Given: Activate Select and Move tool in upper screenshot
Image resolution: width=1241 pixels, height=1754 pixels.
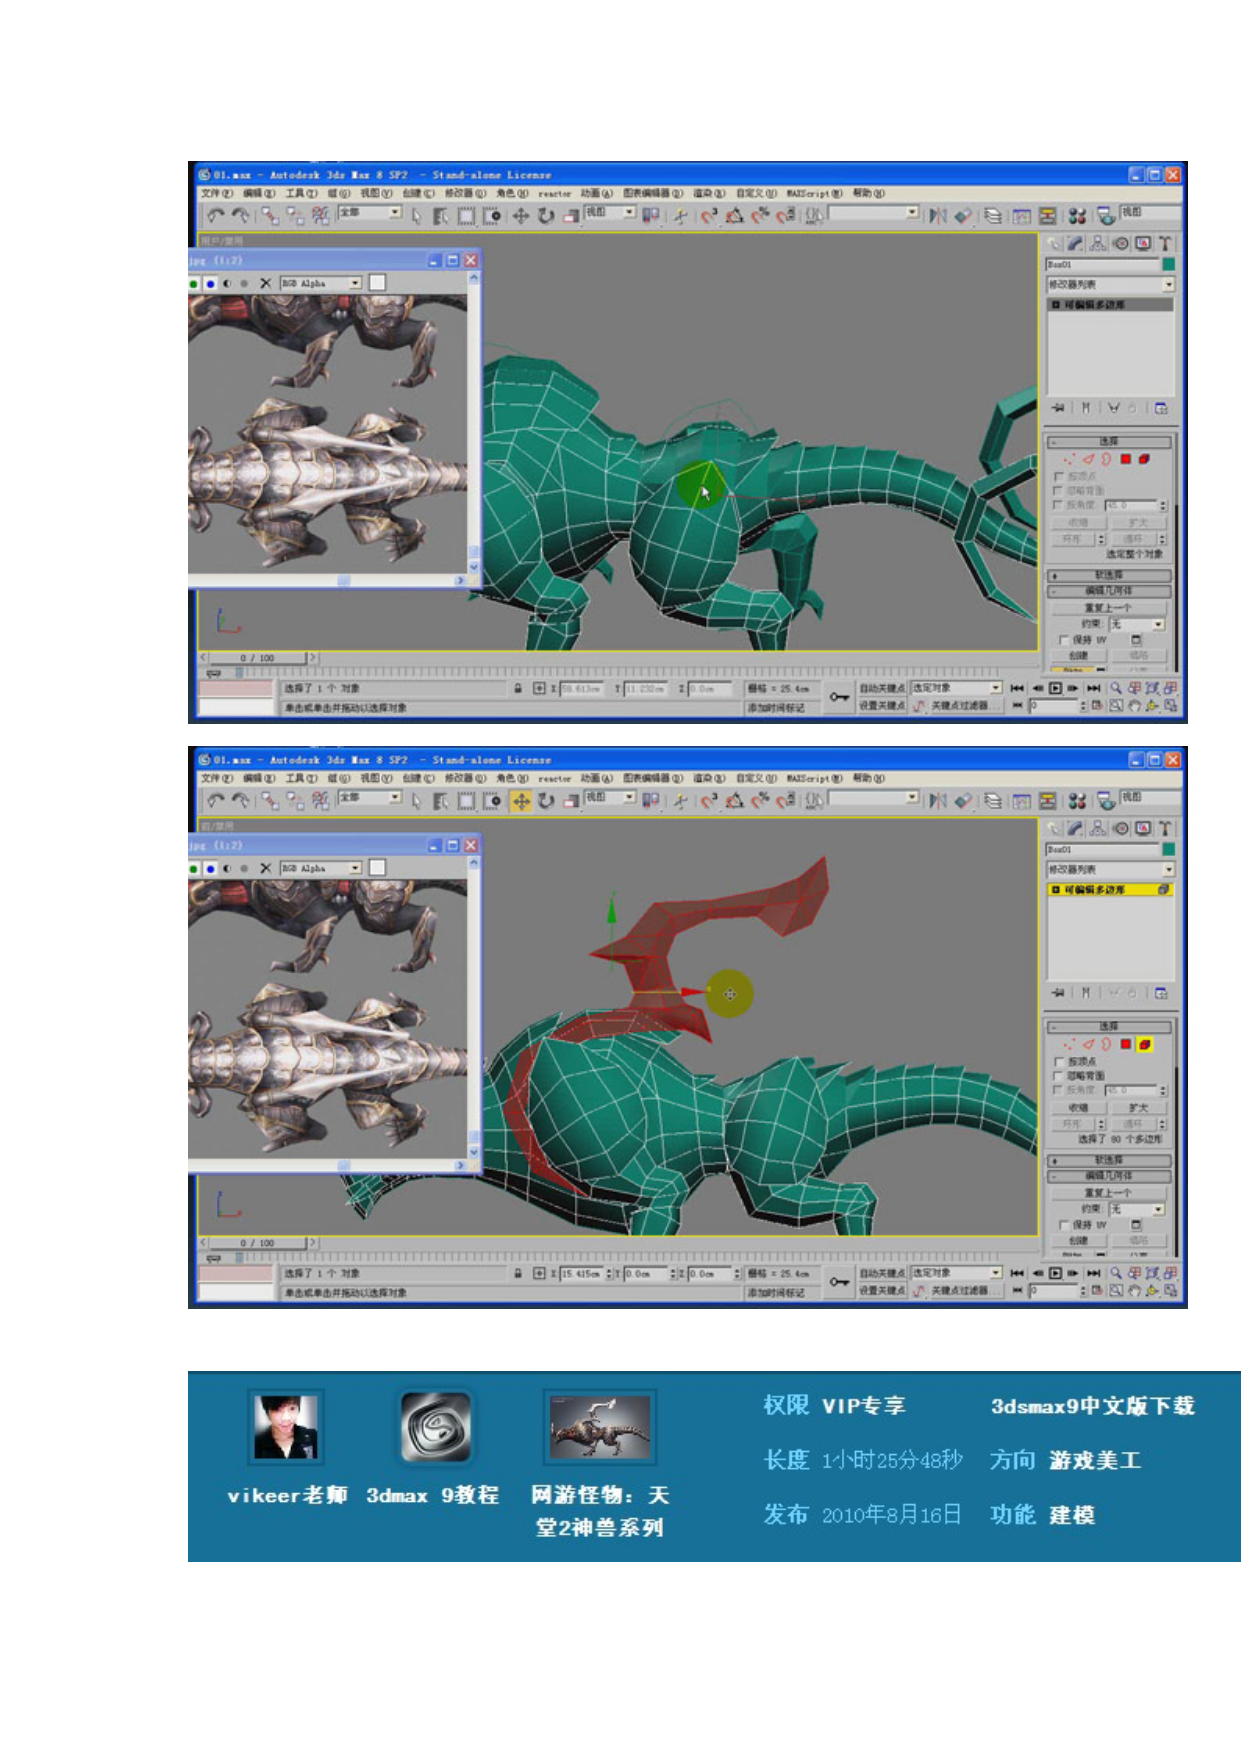Looking at the screenshot, I should point(521,216).
